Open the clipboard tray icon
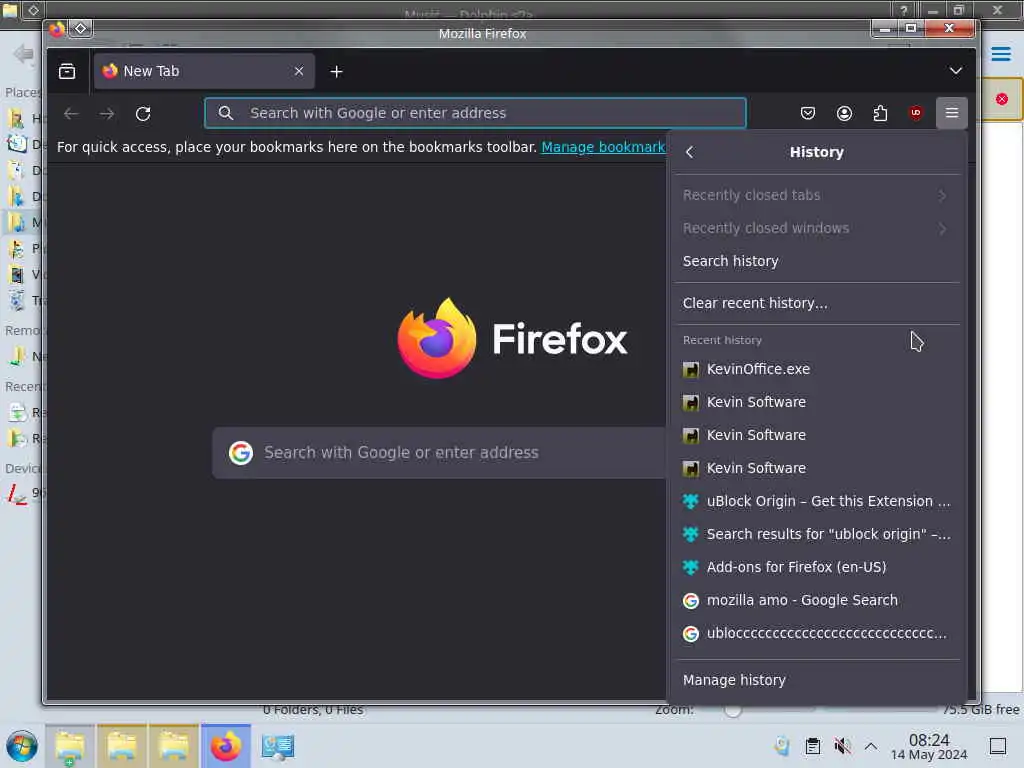This screenshot has width=1024, height=768. (812, 746)
